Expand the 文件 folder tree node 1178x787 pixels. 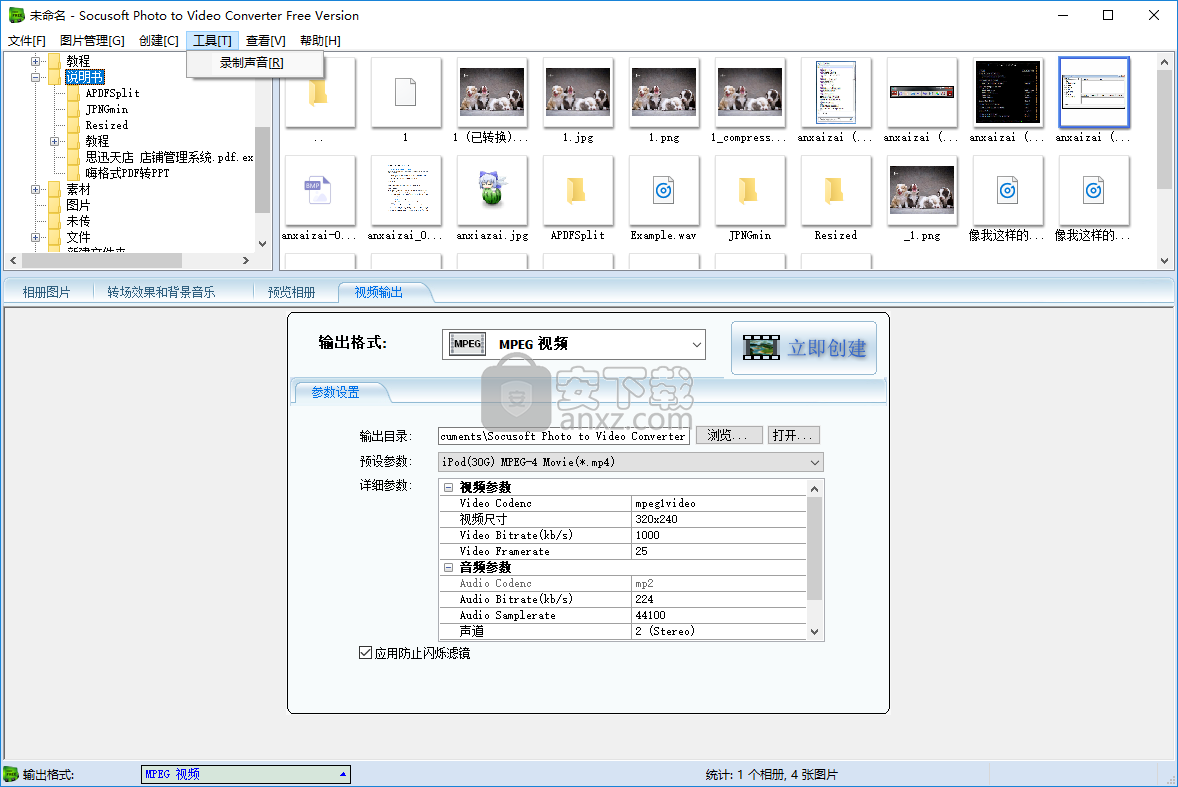pyautogui.click(x=35, y=237)
